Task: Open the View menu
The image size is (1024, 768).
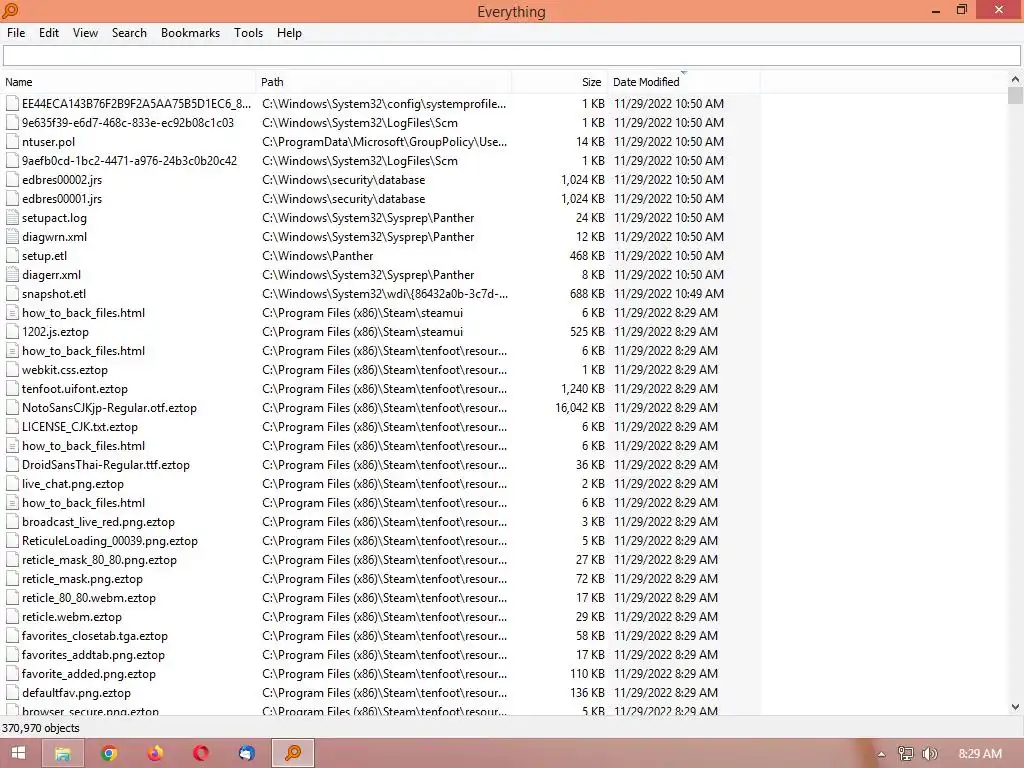Action: coord(85,33)
